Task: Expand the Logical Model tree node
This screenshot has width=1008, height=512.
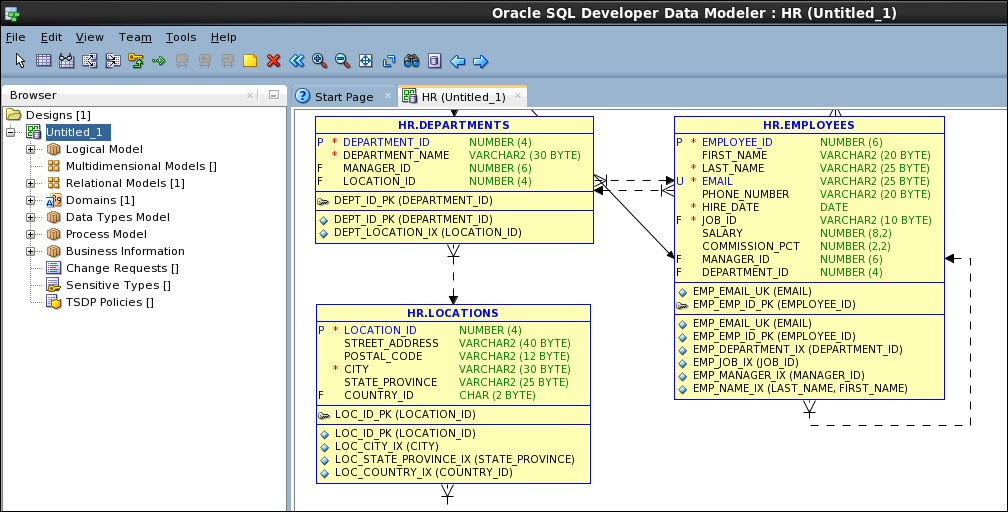Action: tap(31, 150)
